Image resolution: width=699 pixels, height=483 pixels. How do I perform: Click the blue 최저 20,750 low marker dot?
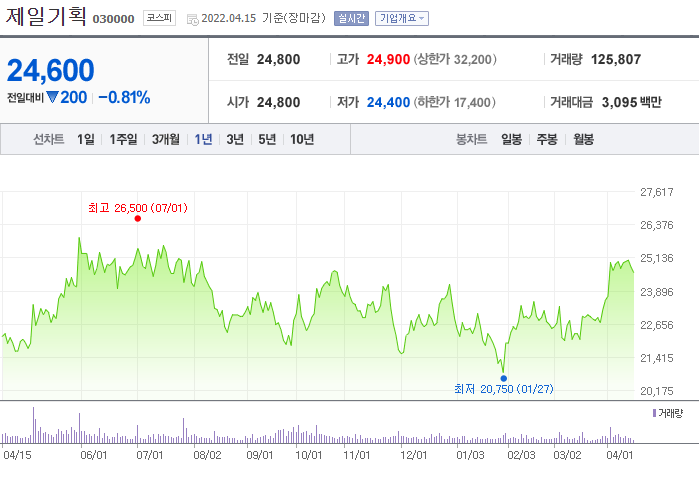click(504, 379)
